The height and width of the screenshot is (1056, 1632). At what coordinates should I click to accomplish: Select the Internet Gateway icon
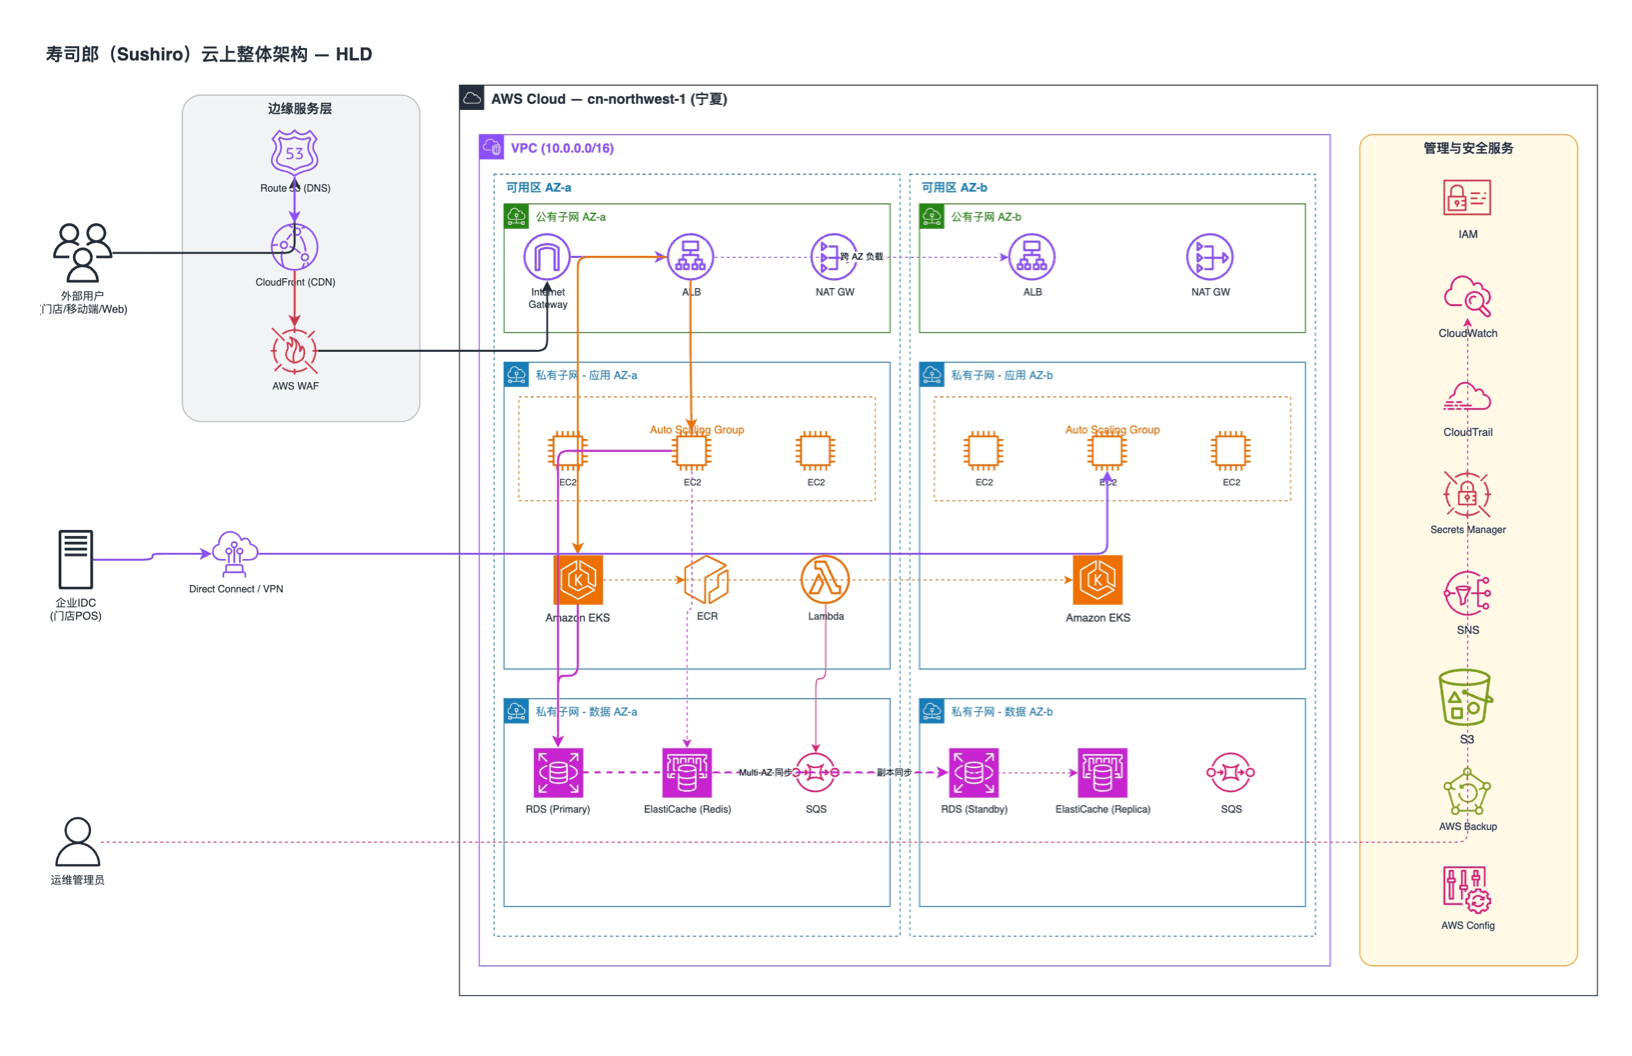[x=547, y=258]
